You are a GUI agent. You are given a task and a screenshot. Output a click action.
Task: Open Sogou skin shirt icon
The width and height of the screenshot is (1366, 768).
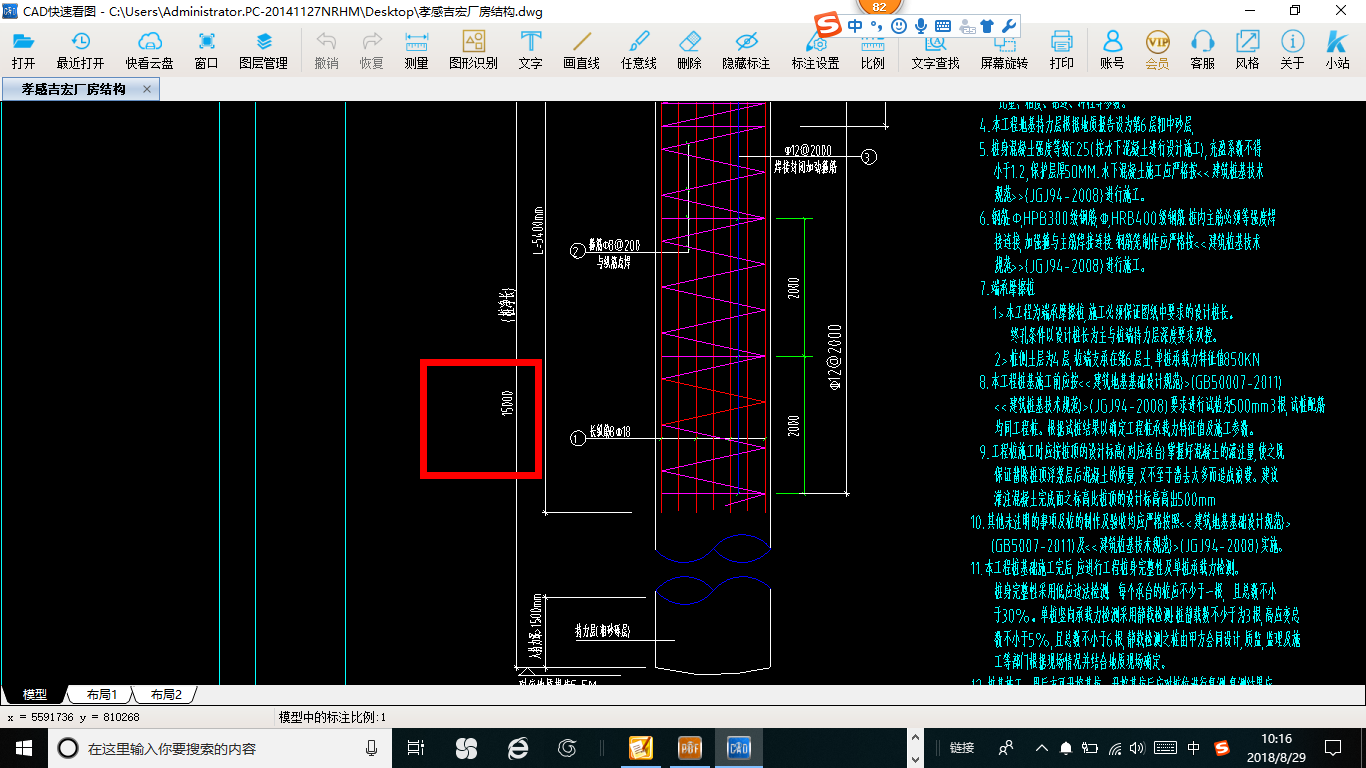(x=988, y=25)
